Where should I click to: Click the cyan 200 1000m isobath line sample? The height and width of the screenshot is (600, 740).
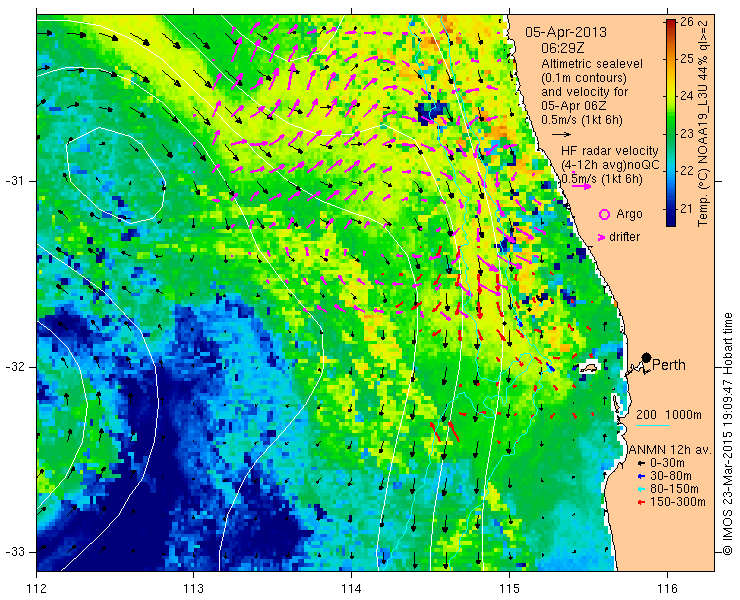point(653,425)
